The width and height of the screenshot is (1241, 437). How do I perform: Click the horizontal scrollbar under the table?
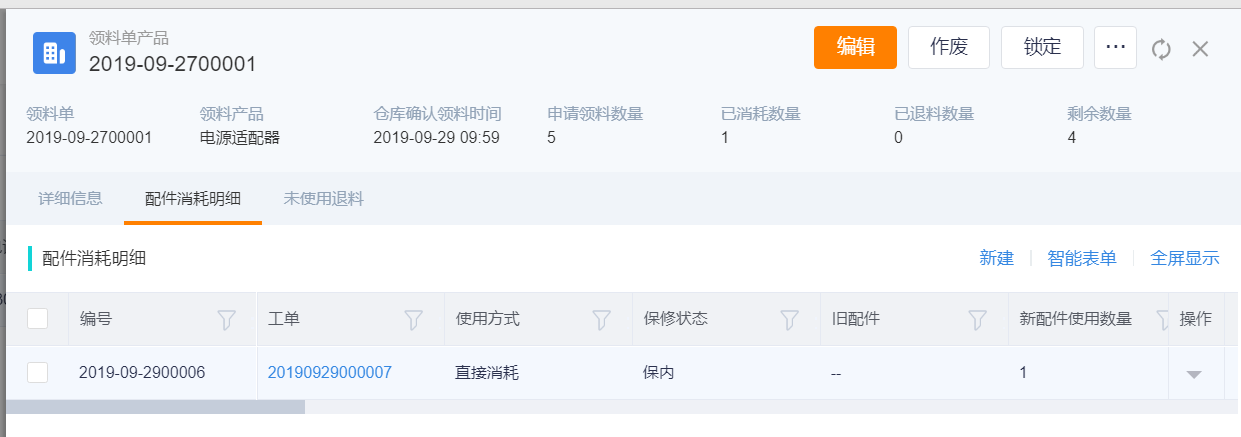pyautogui.click(x=155, y=407)
